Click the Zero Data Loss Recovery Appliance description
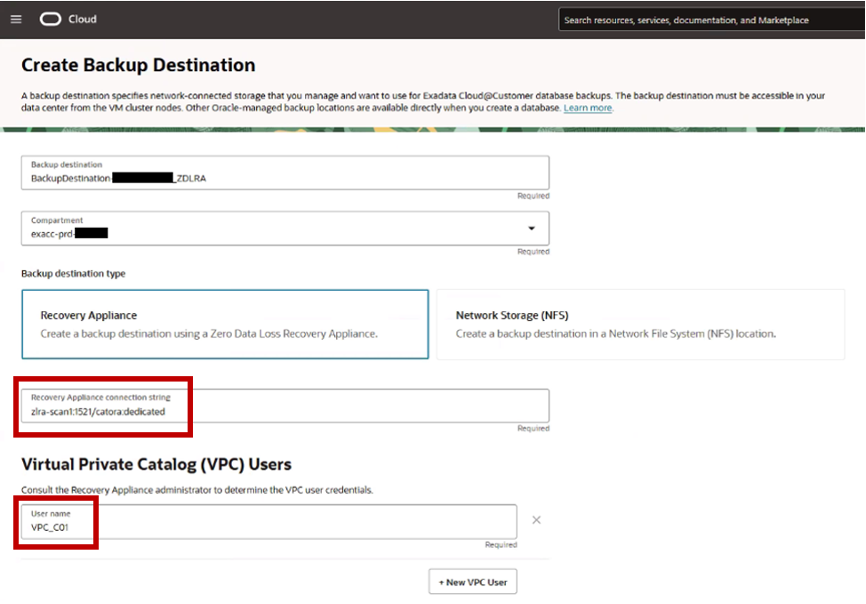The width and height of the screenshot is (866, 604). pyautogui.click(x=209, y=334)
